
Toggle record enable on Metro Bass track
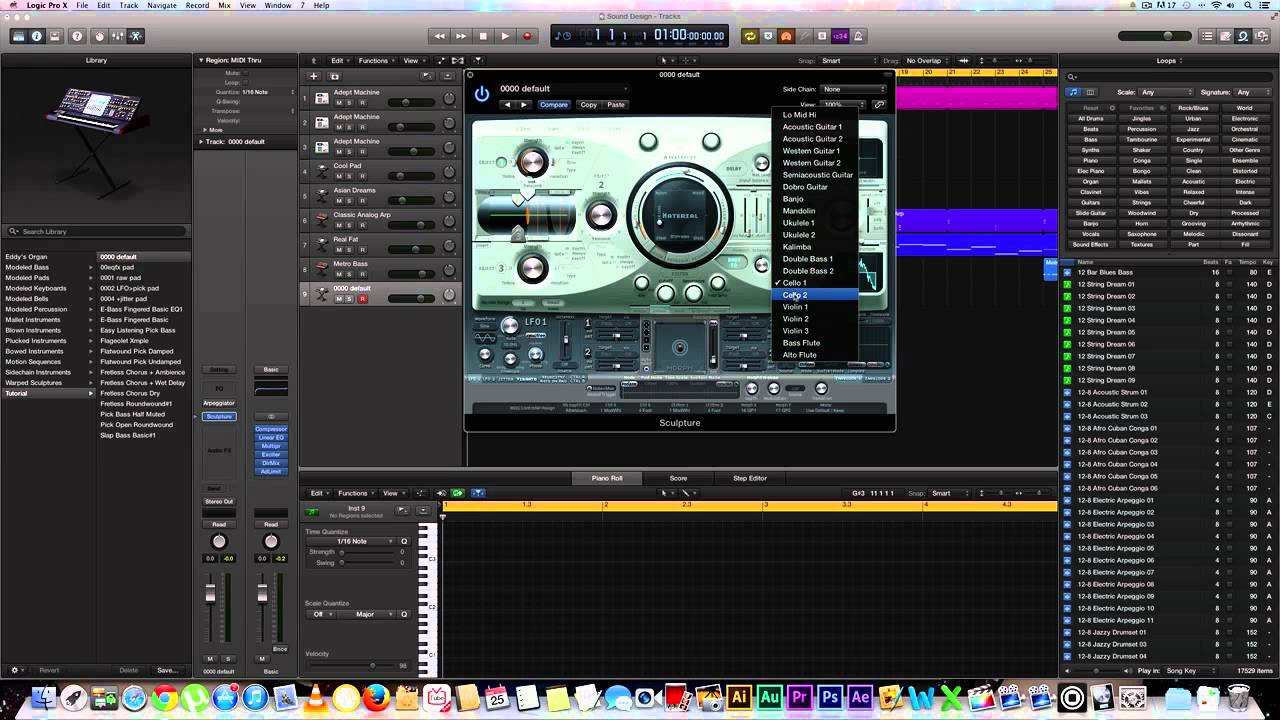362,274
